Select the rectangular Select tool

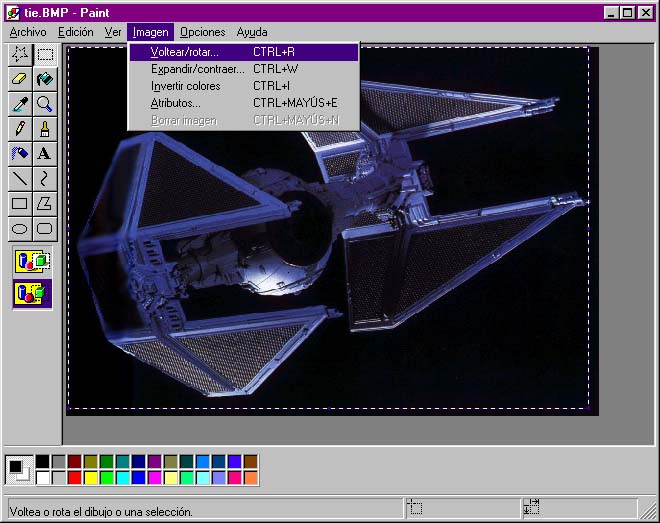pyautogui.click(x=45, y=54)
